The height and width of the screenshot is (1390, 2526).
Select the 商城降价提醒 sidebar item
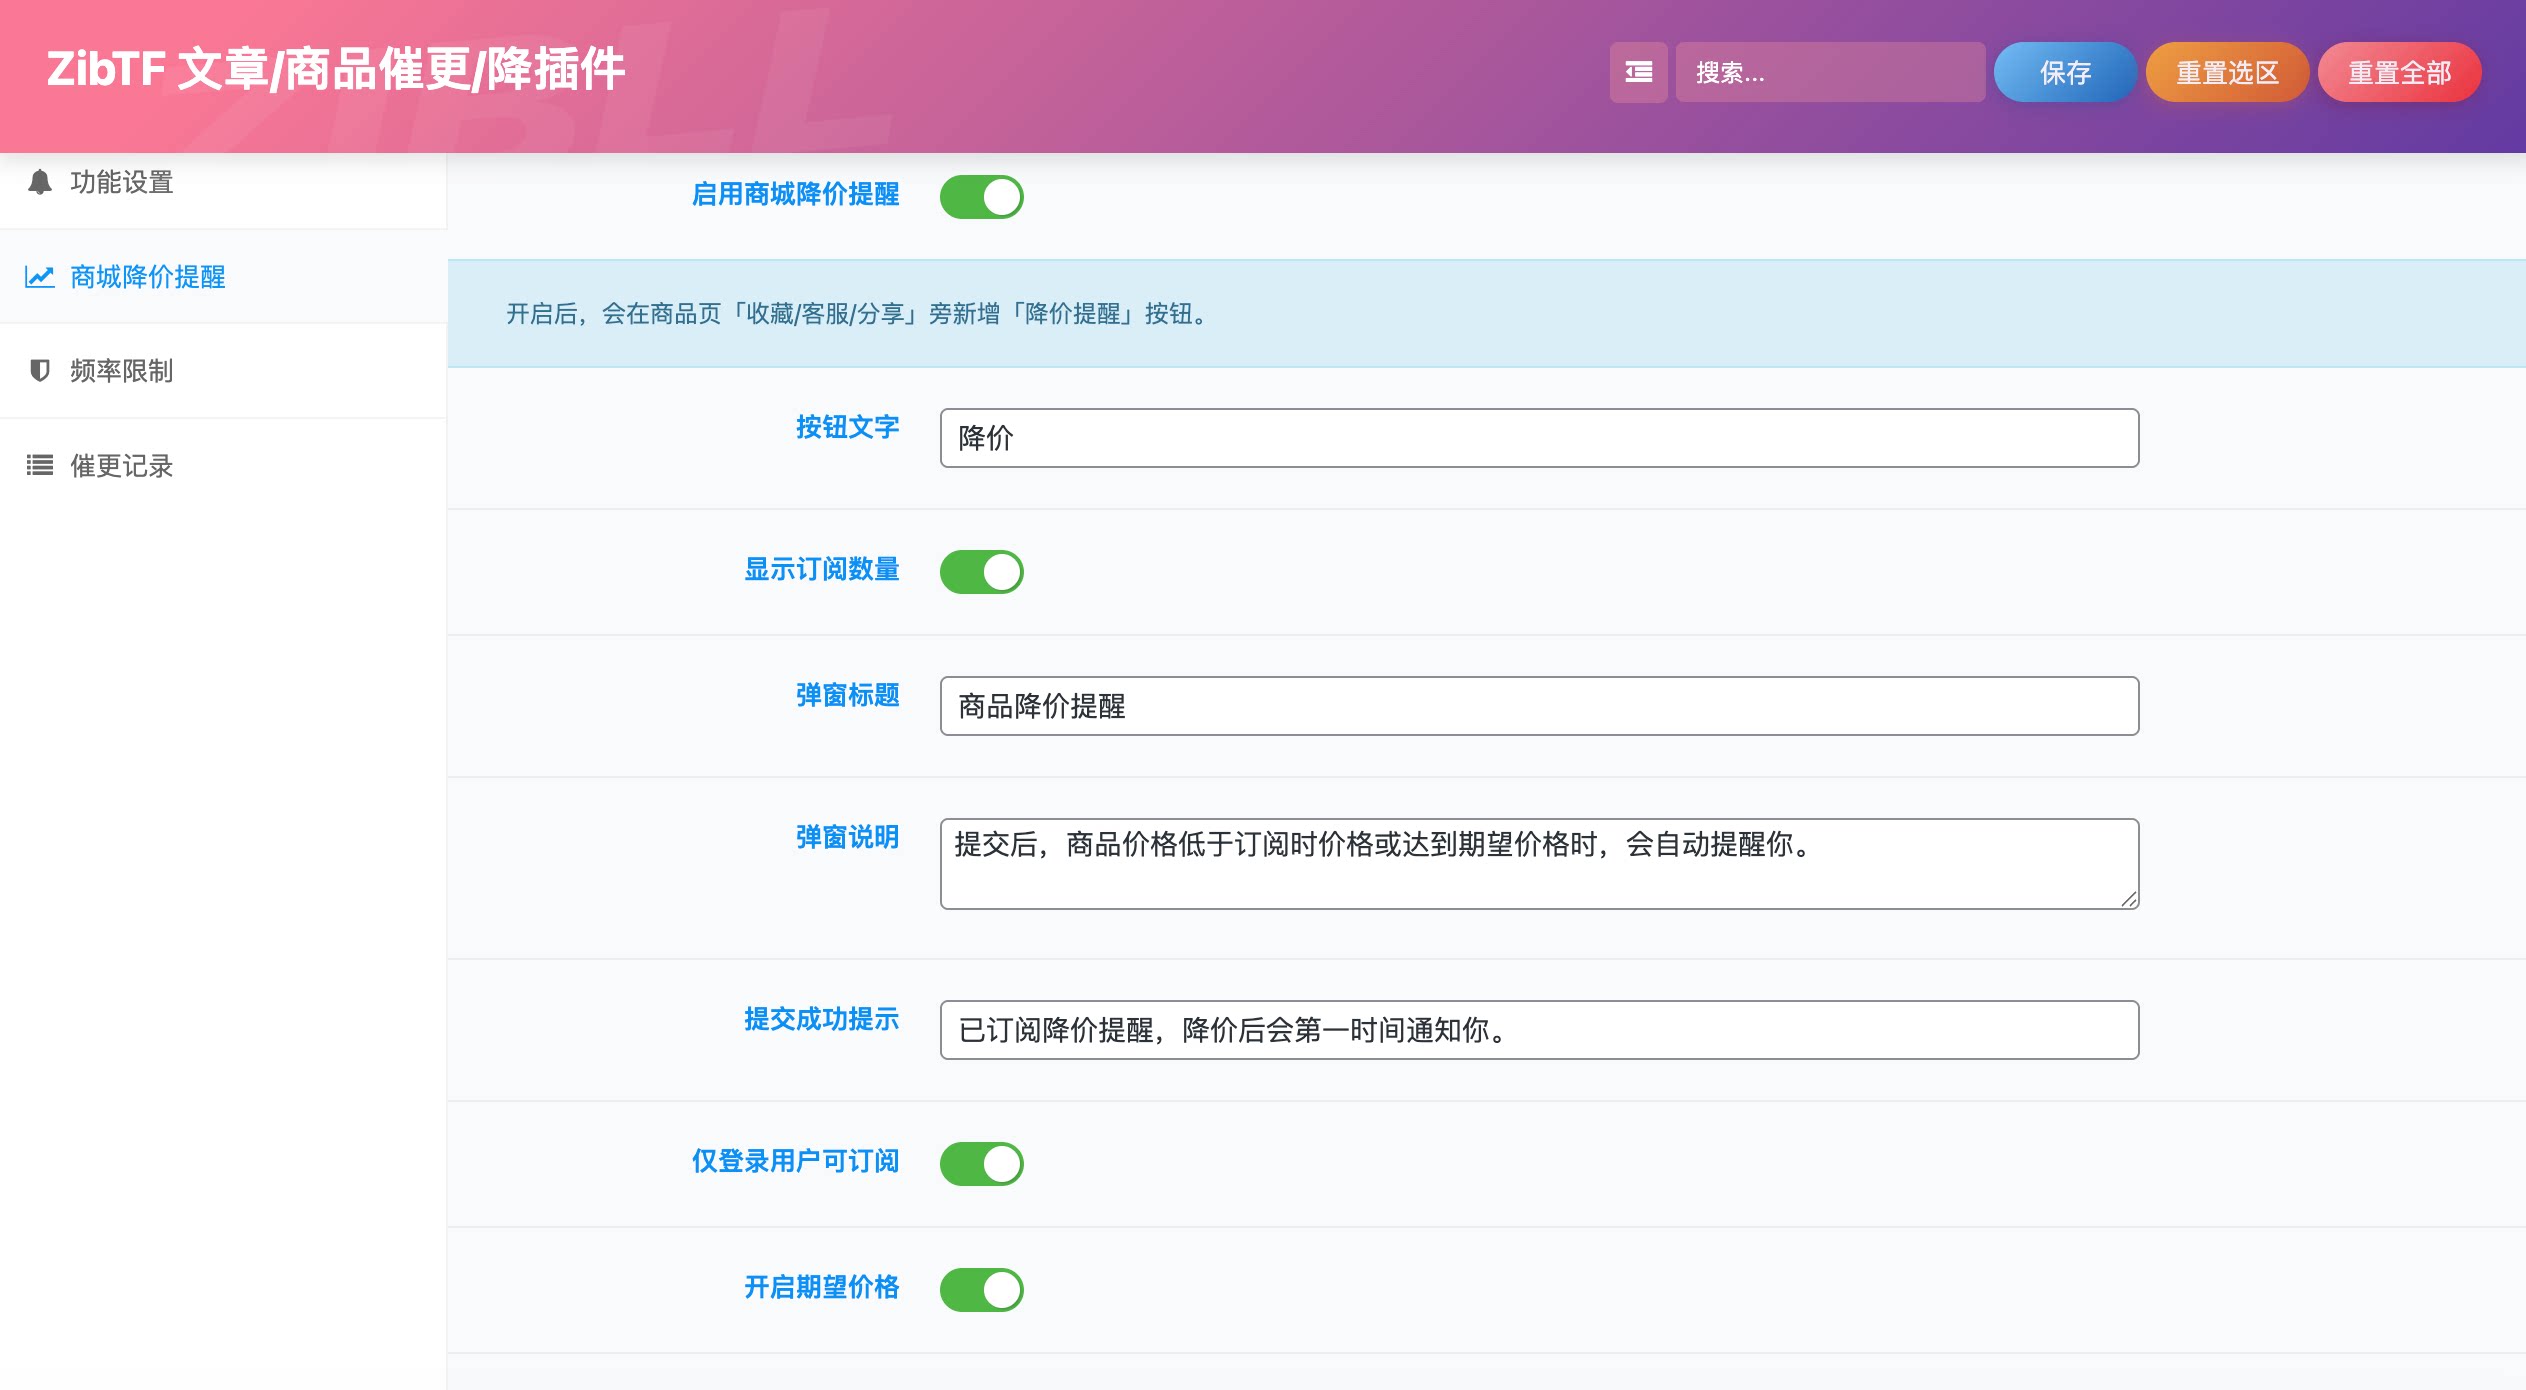click(x=147, y=277)
